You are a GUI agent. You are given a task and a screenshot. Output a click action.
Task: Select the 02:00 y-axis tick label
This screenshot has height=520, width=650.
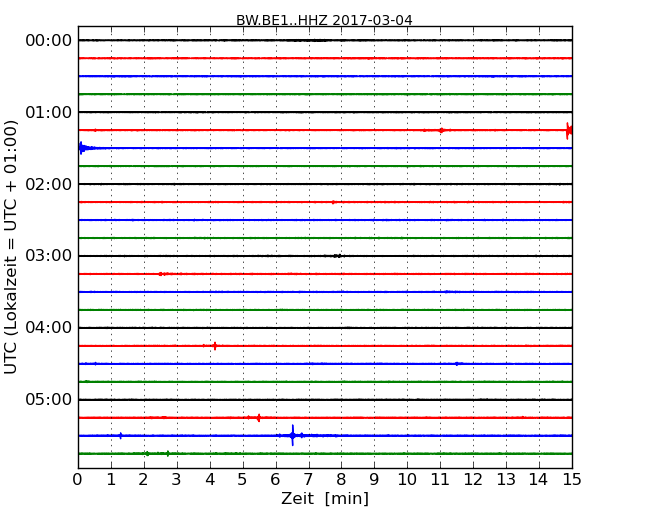tap(49, 184)
